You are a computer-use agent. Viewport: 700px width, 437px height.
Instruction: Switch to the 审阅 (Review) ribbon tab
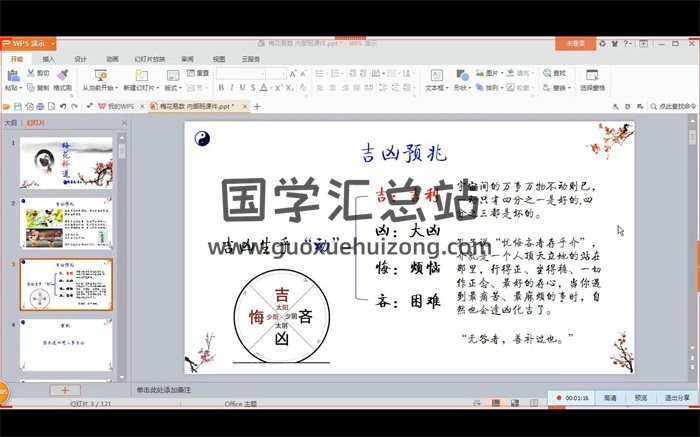188,59
